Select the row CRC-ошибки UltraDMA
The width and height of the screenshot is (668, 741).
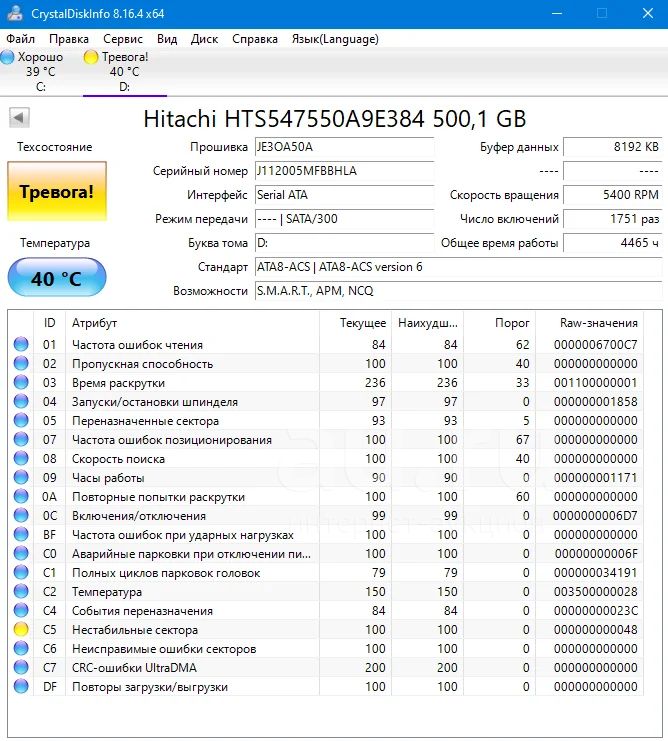tap(326, 667)
